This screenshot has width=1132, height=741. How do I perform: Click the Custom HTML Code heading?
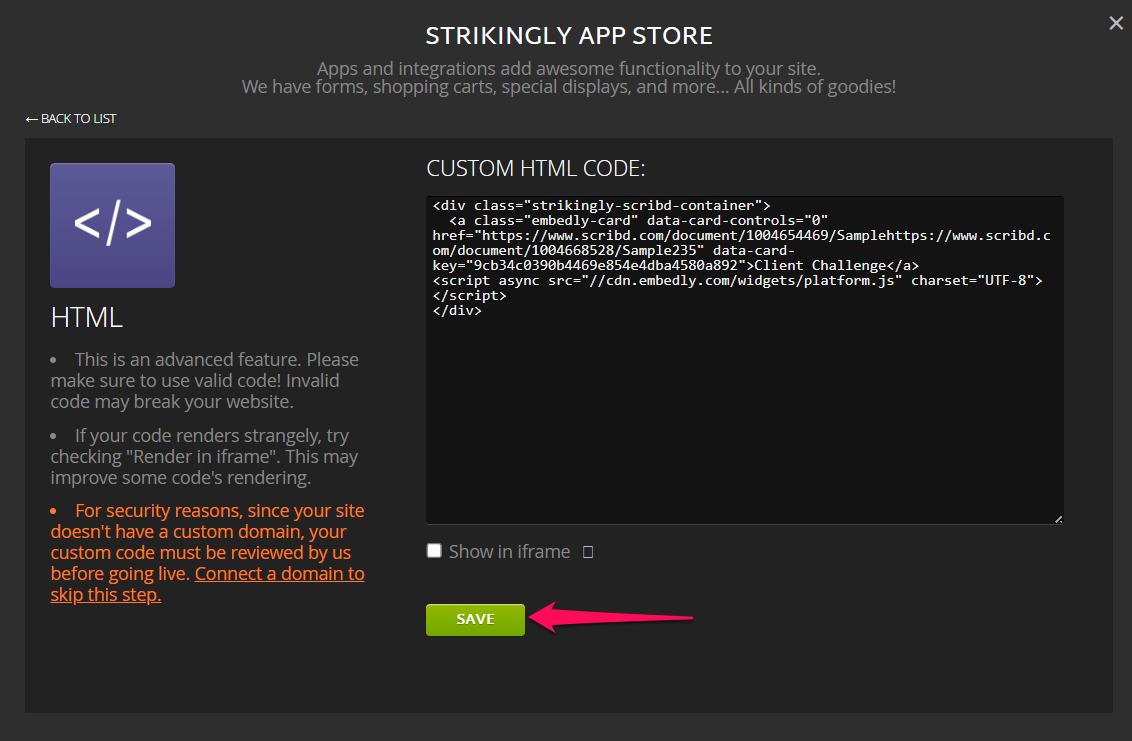[536, 168]
